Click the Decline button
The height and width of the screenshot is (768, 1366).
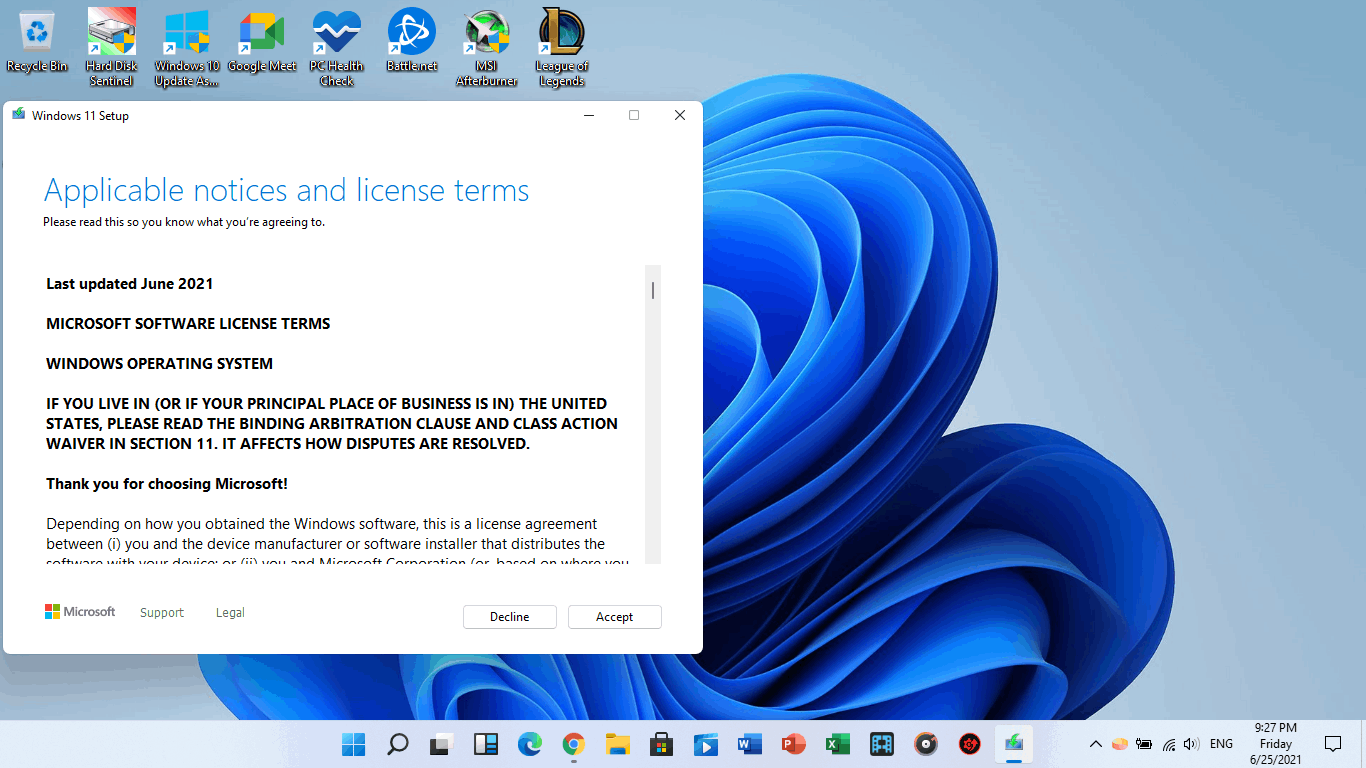pyautogui.click(x=509, y=617)
